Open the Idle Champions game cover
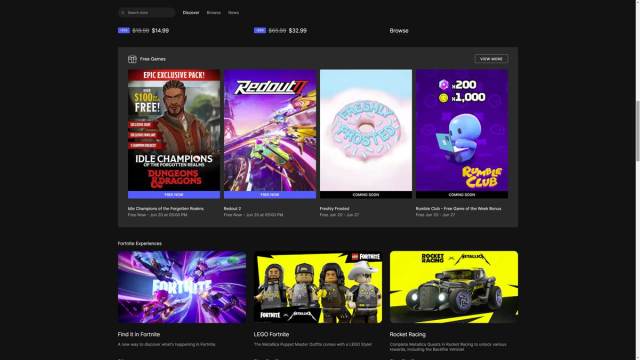Image resolution: width=640 pixels, height=360 pixels. pos(174,130)
